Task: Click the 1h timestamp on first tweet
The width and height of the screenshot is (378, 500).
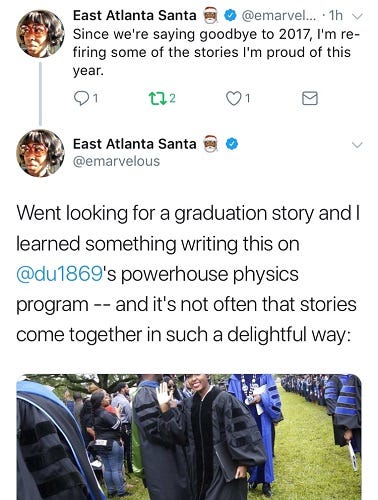Action: (335, 16)
